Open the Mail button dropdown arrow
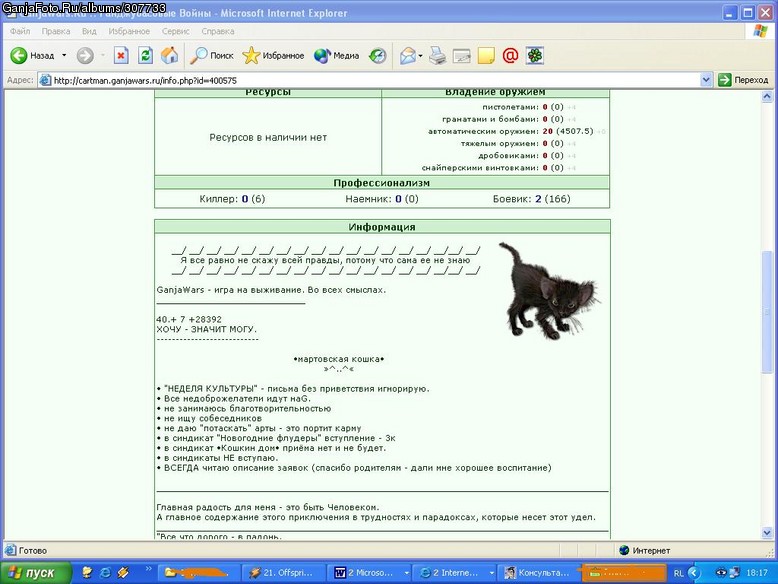This screenshot has width=778, height=584. [420, 56]
